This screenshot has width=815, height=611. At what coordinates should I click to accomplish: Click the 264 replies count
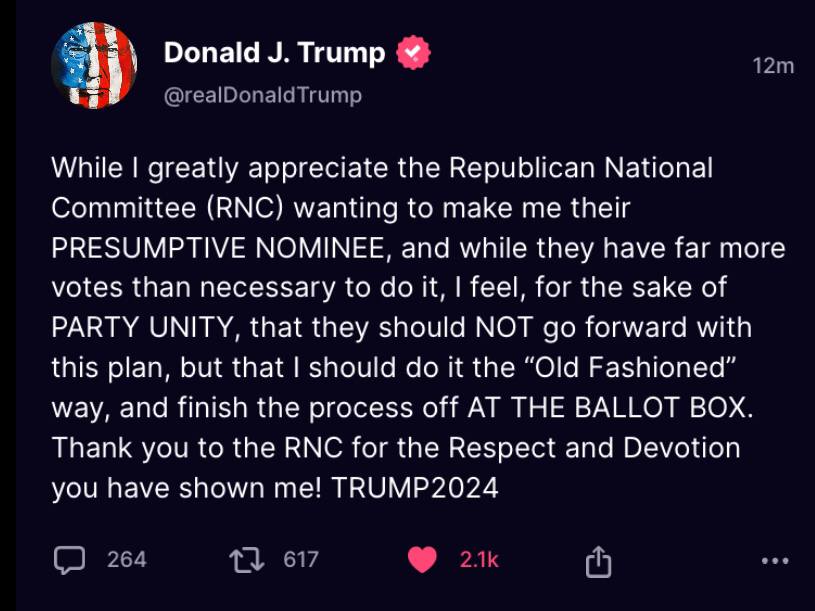click(x=127, y=560)
